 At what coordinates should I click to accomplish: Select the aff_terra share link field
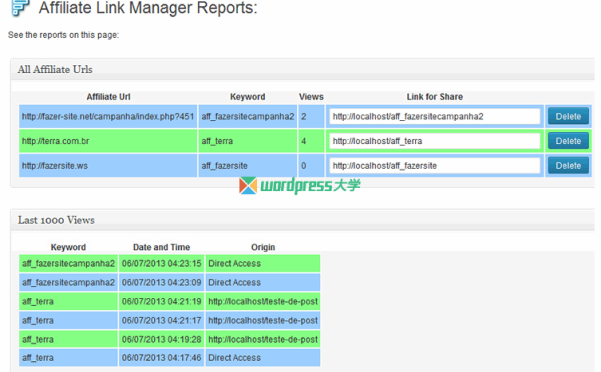point(435,141)
